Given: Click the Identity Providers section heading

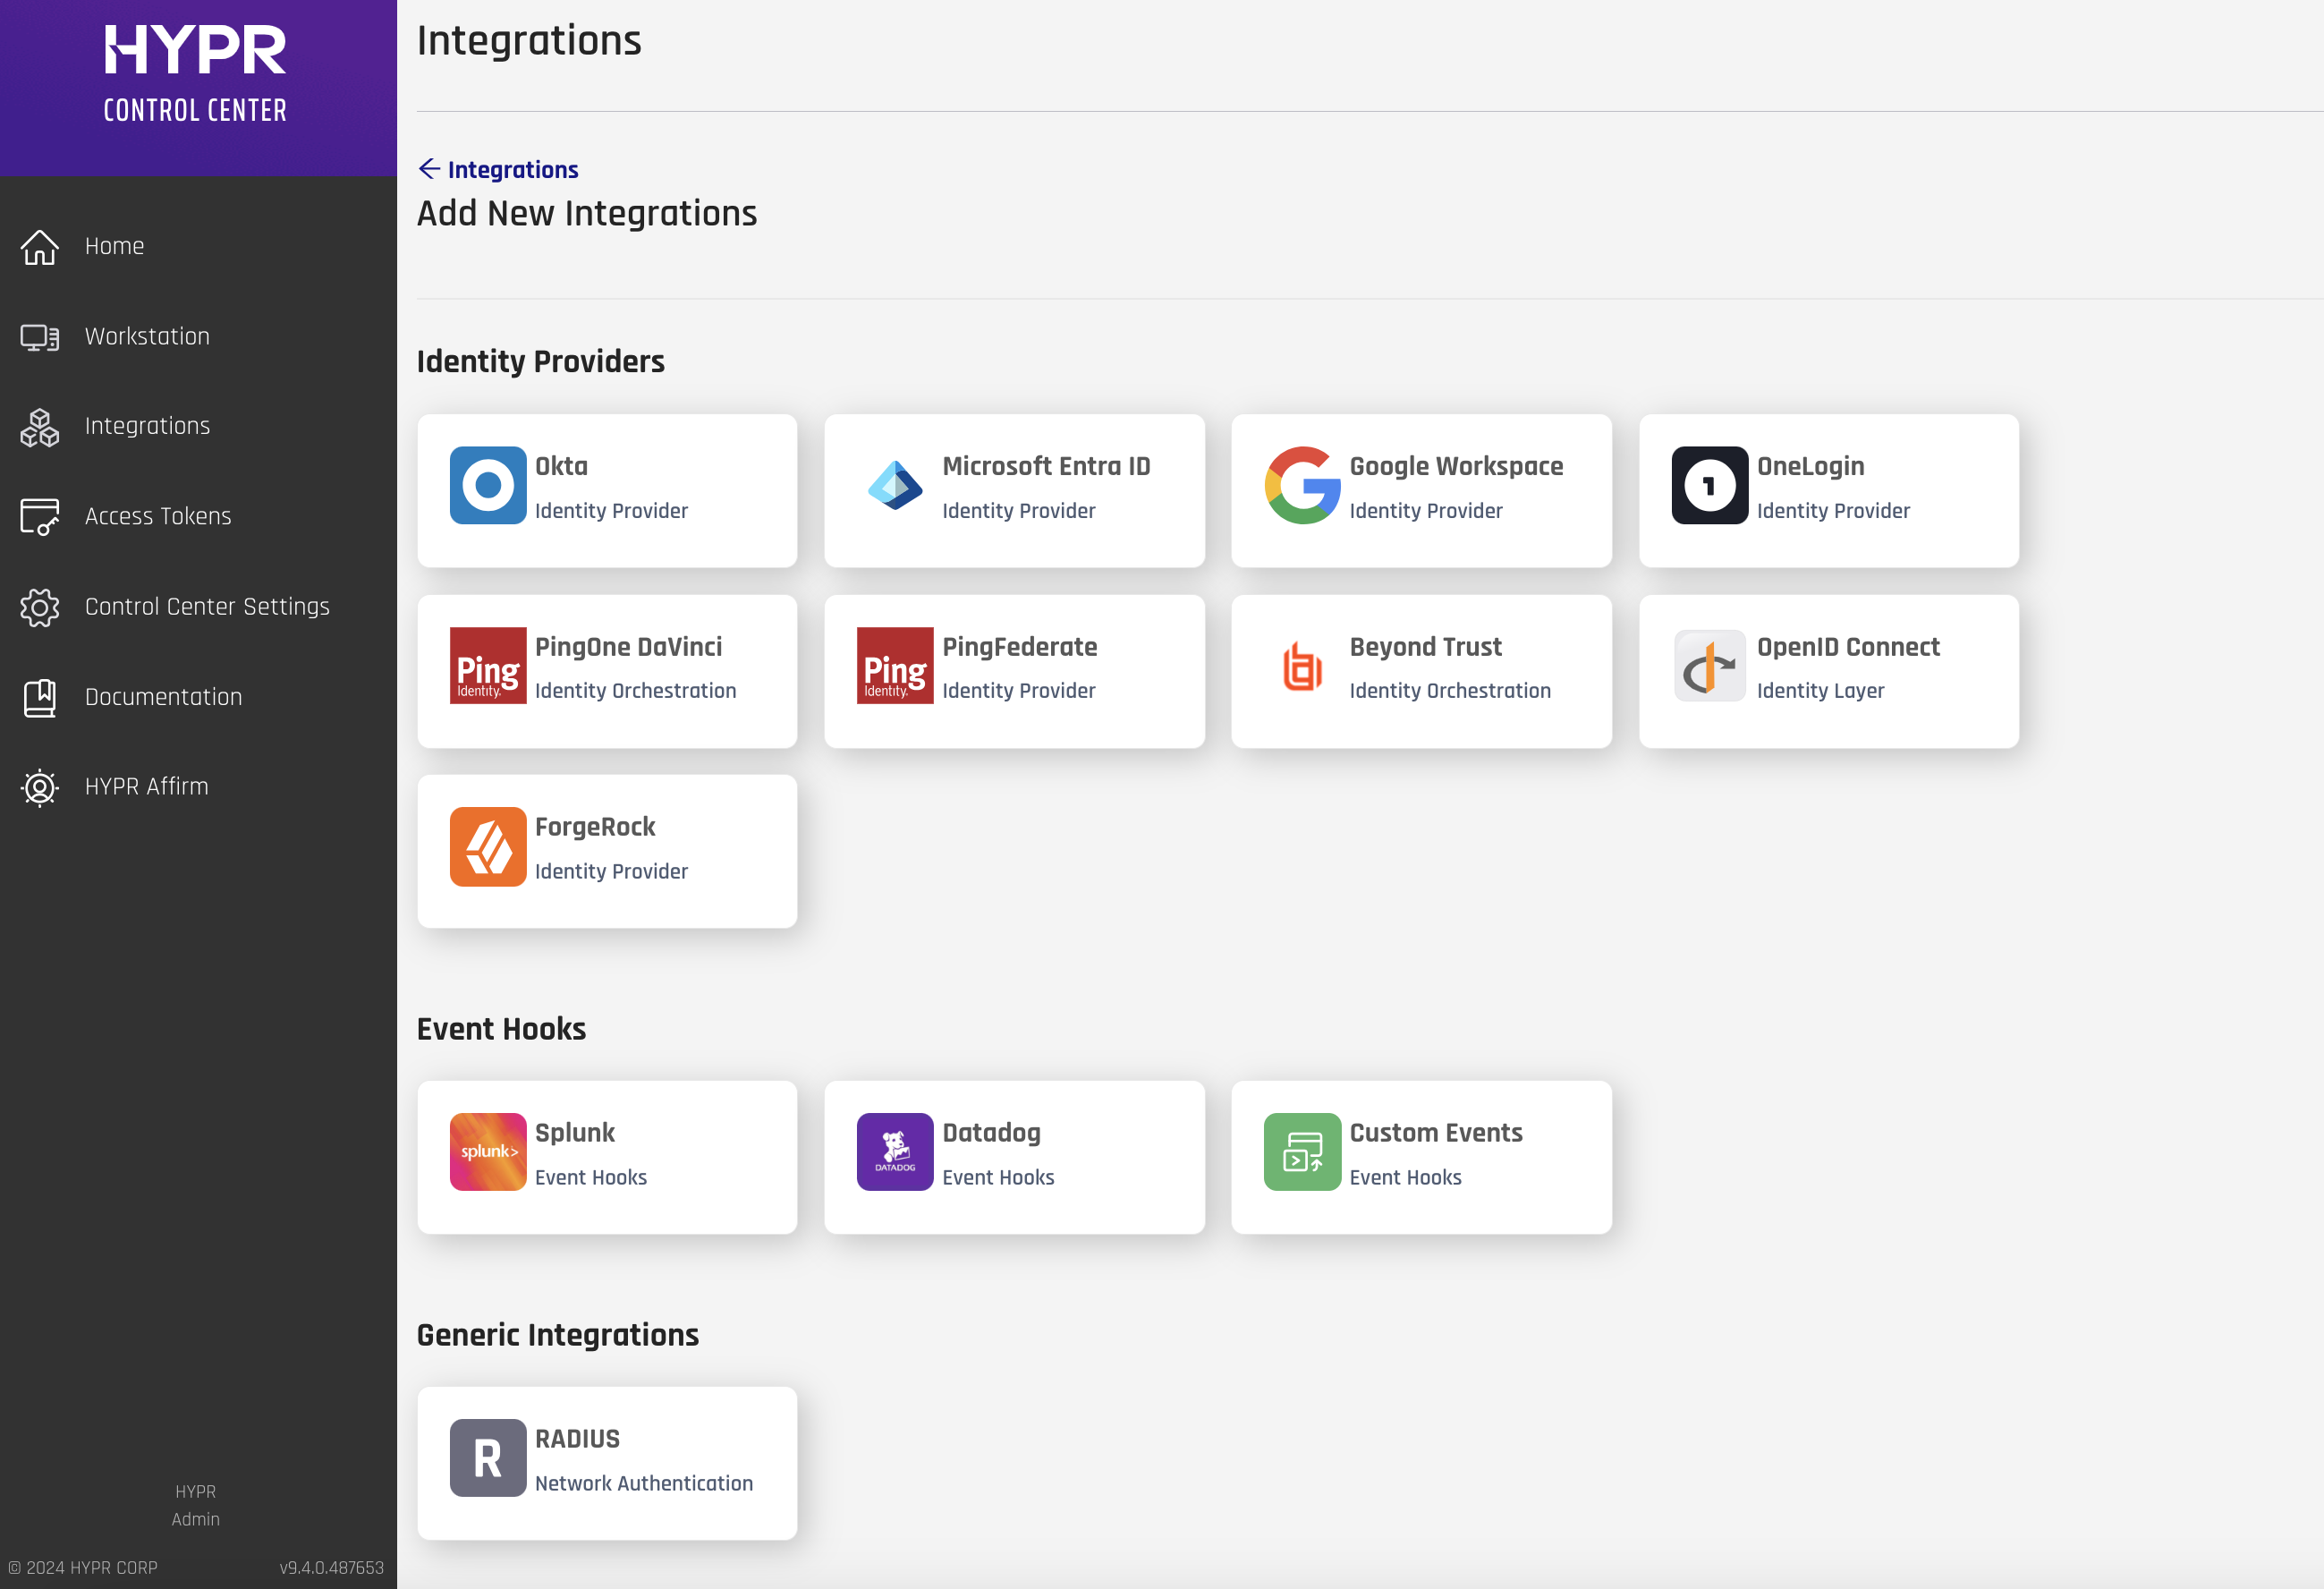Looking at the screenshot, I should 540,361.
